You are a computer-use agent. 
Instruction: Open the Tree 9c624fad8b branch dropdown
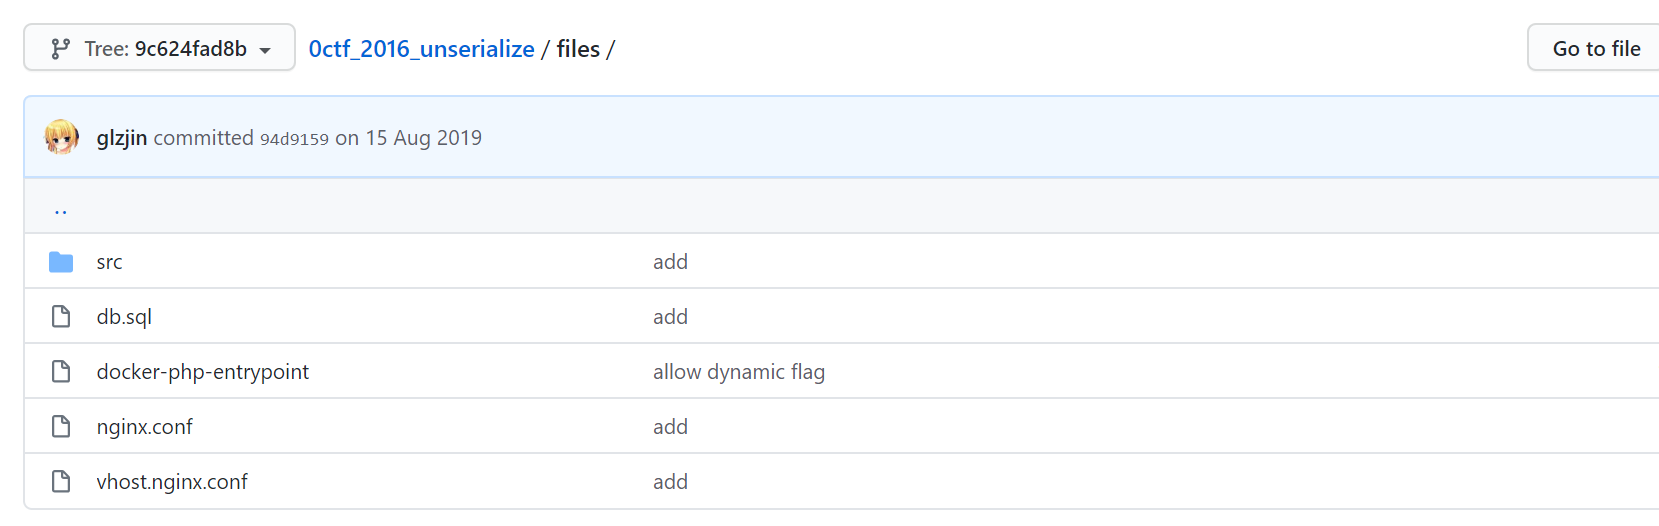(x=159, y=48)
